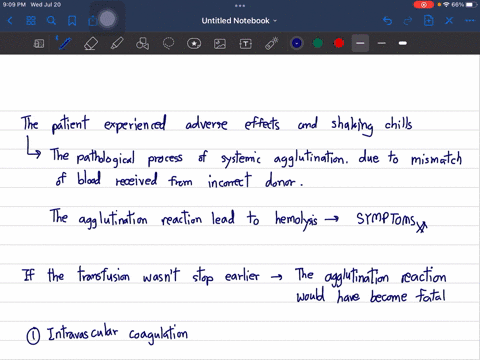The height and width of the screenshot is (360, 480).
Task: Close the notebook with the X icon
Action: pyautogui.click(x=449, y=21)
